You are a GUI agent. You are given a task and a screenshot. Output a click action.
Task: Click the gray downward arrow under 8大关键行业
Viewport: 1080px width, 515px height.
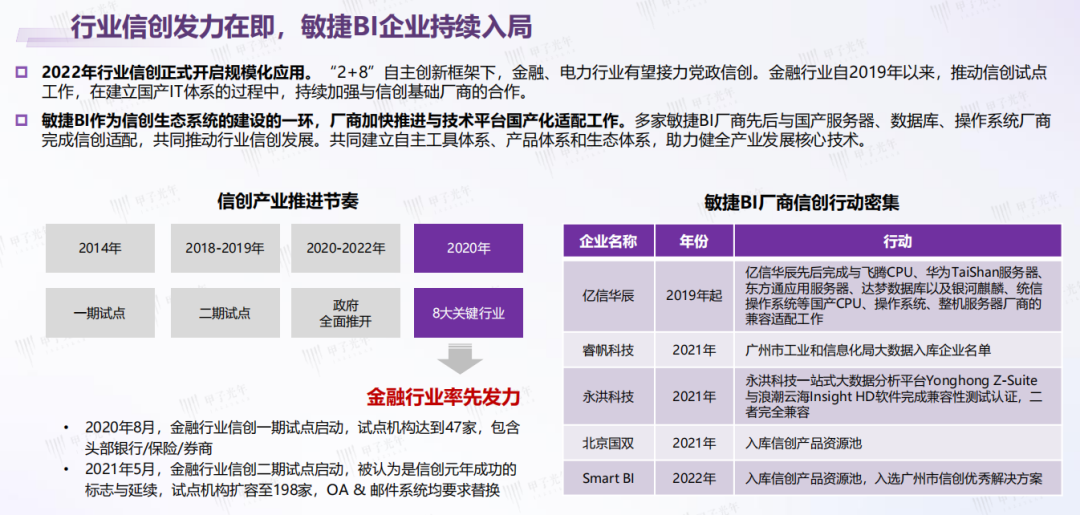[460, 360]
